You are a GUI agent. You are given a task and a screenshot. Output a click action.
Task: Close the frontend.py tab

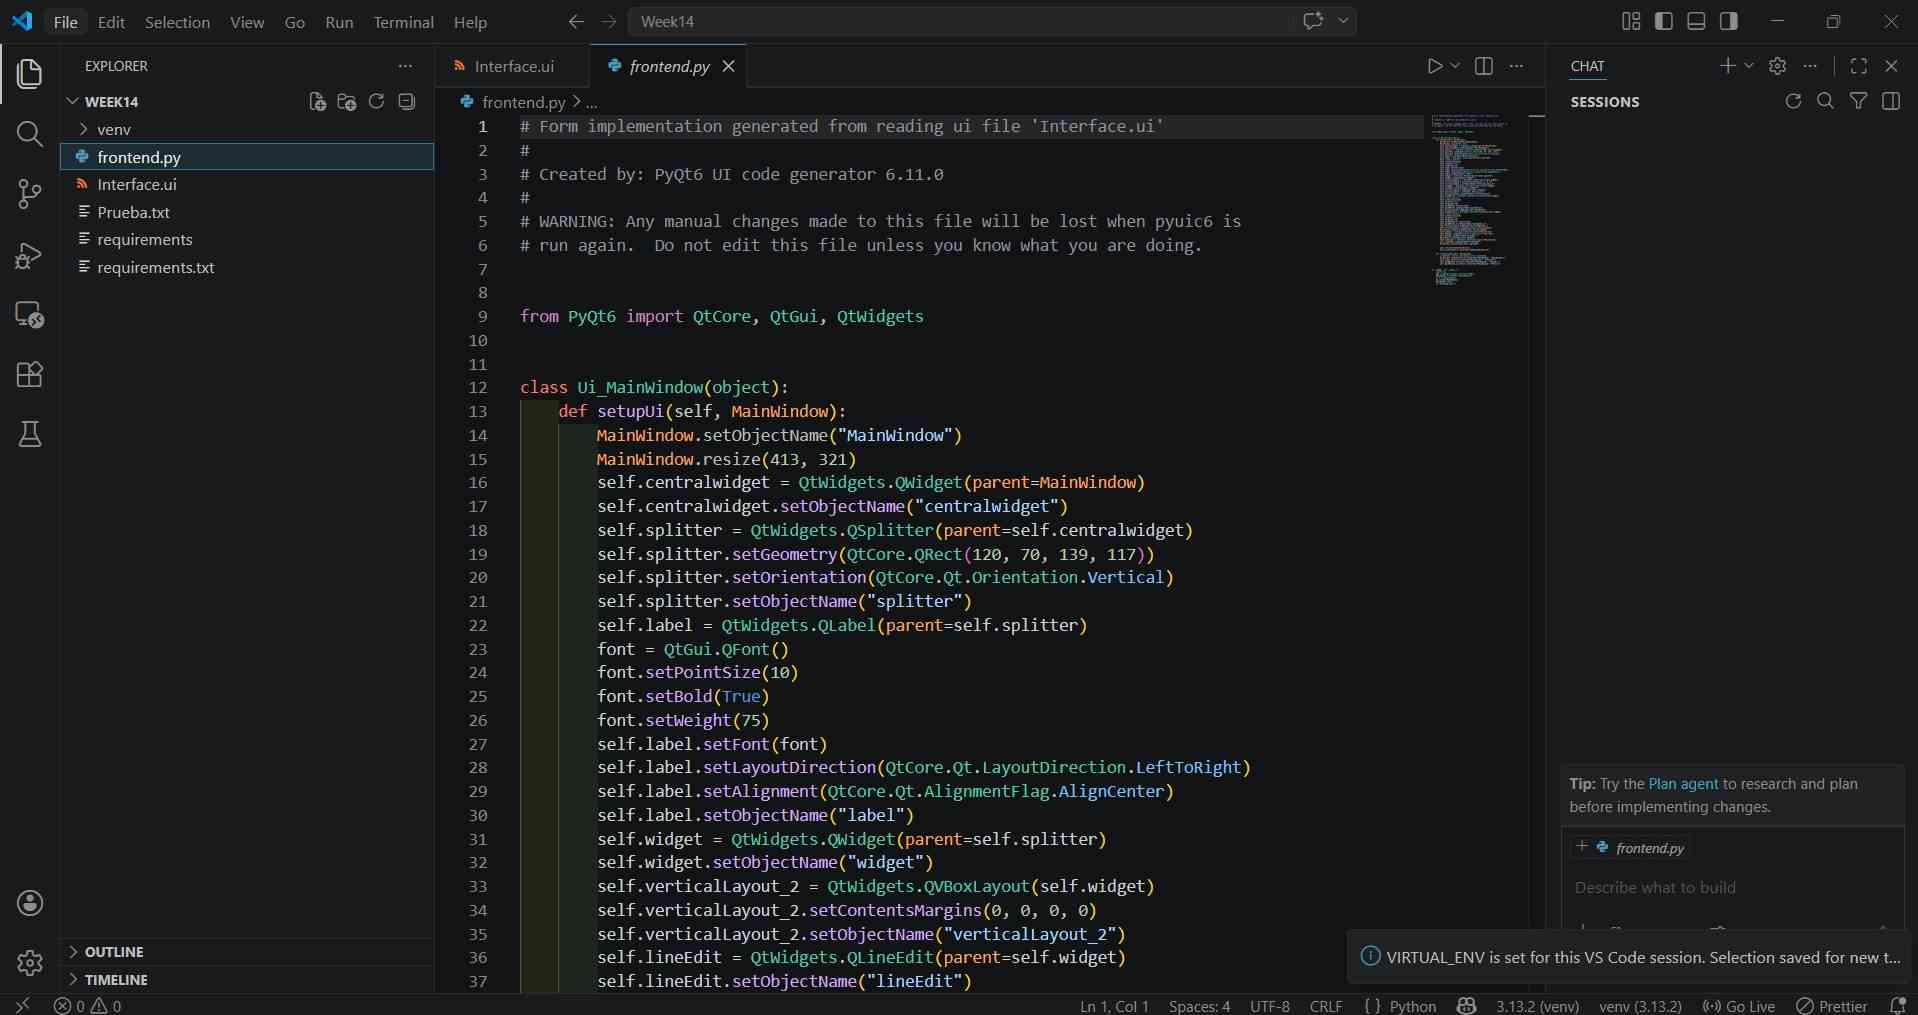coord(729,66)
